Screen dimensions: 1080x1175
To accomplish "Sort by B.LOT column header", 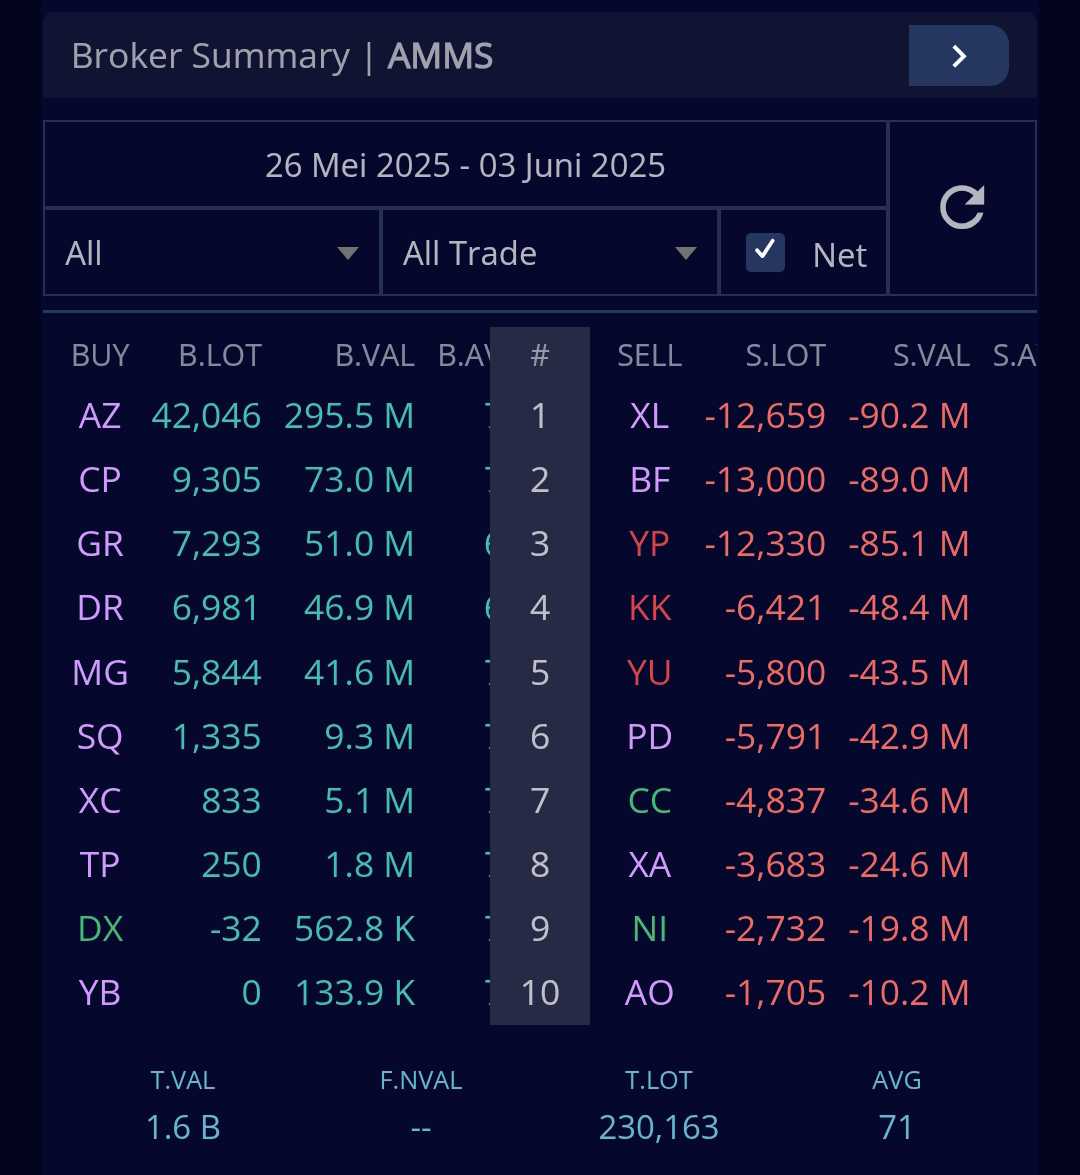I will pyautogui.click(x=220, y=356).
